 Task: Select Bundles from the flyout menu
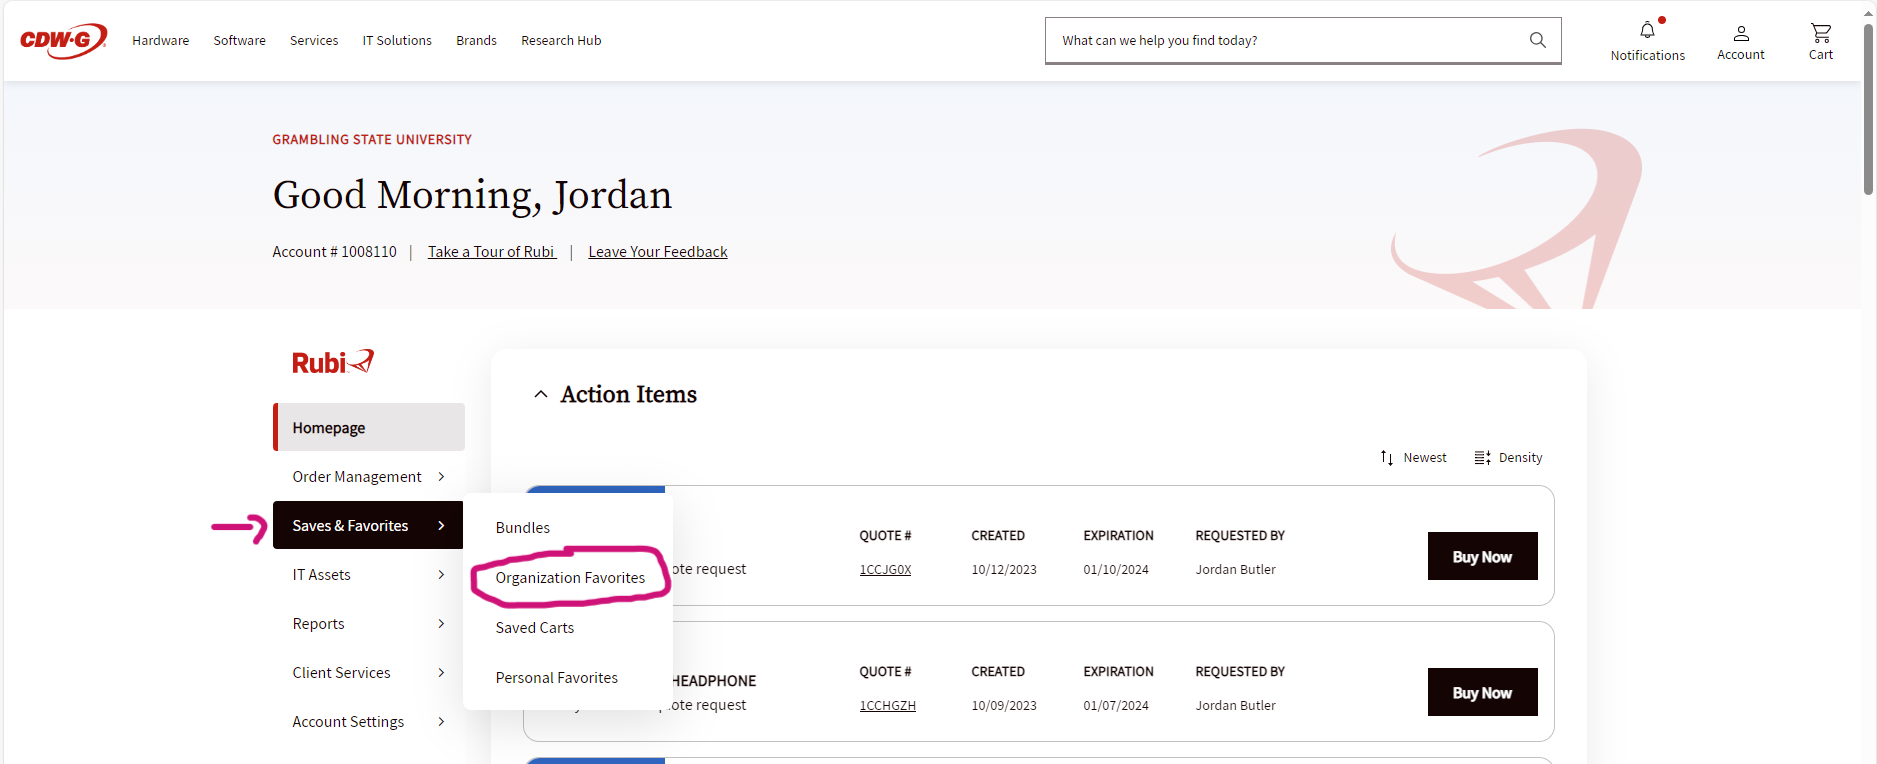(523, 527)
